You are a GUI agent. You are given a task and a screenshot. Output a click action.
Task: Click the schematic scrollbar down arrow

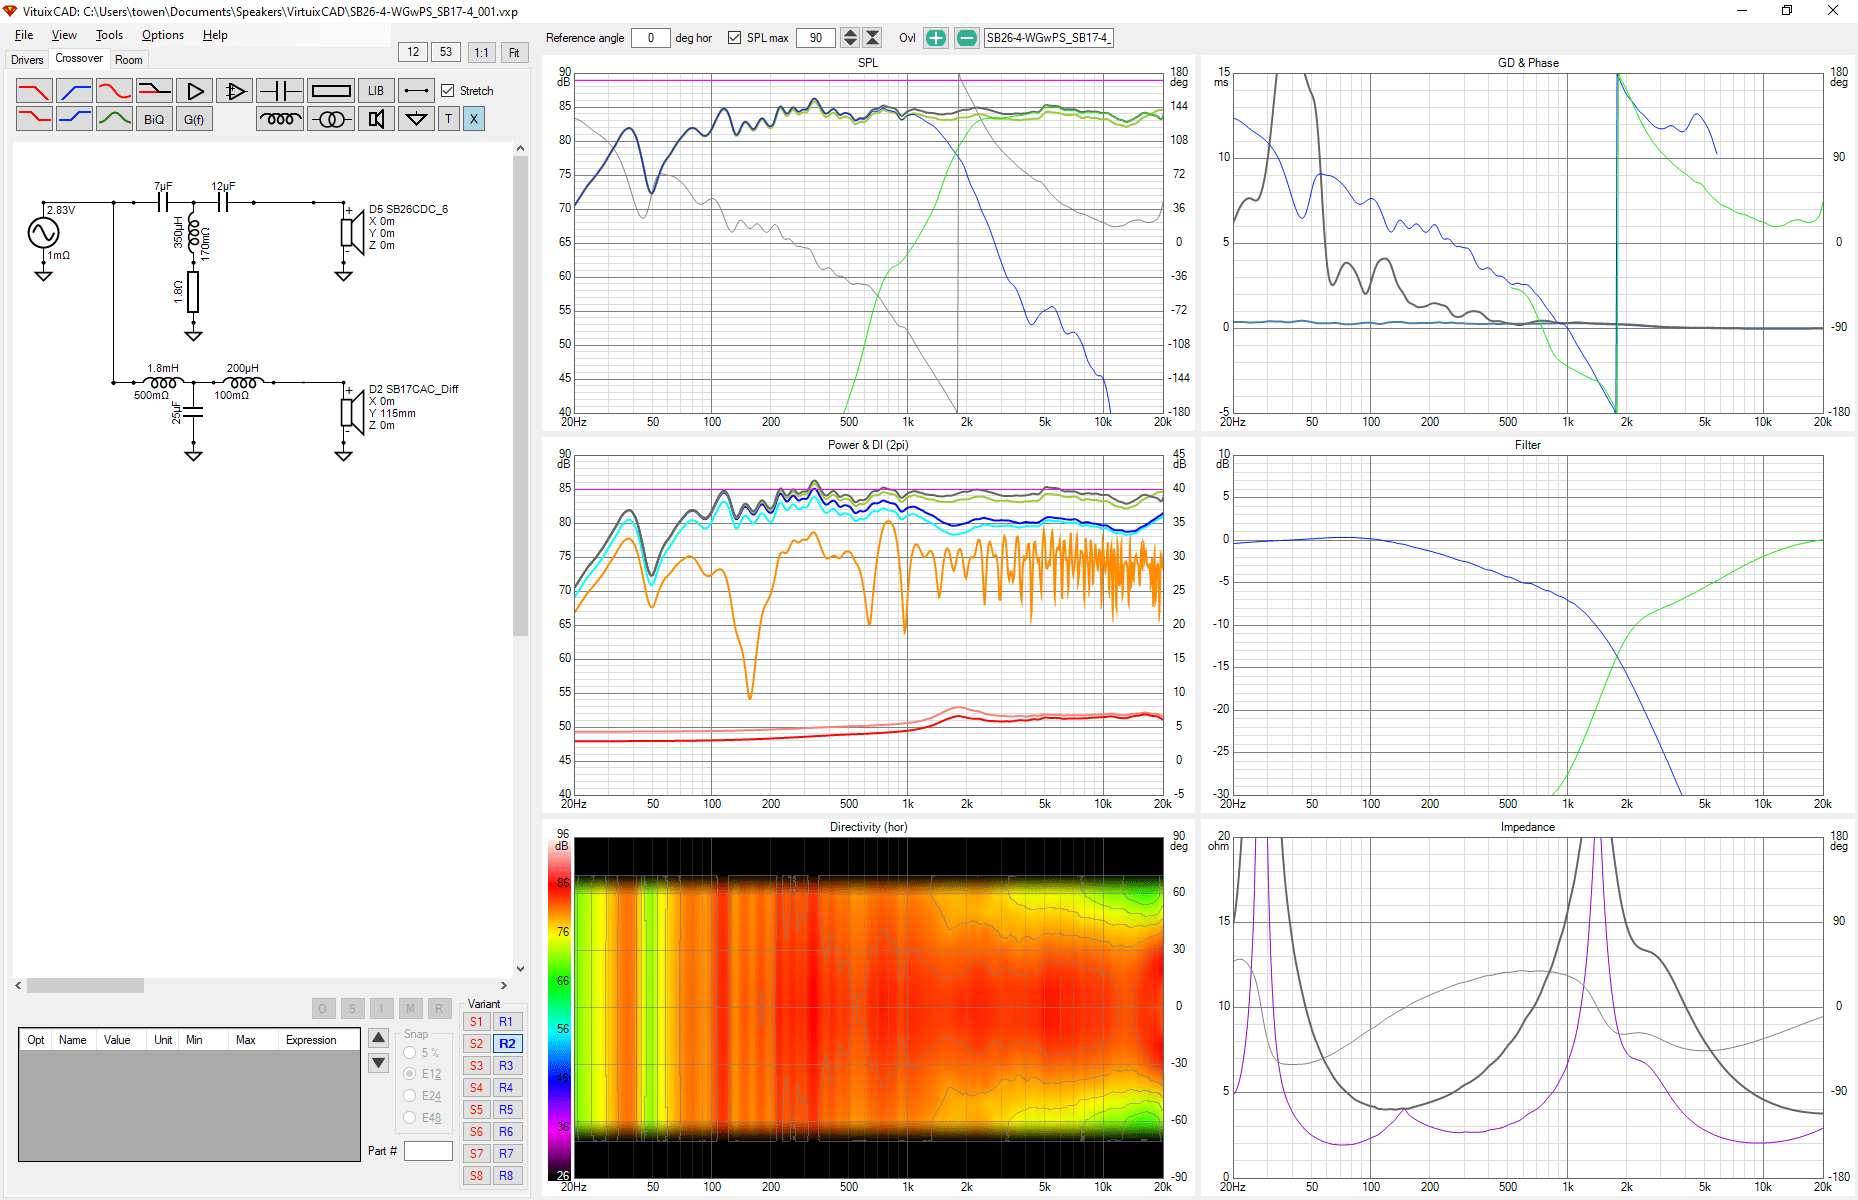pos(520,968)
